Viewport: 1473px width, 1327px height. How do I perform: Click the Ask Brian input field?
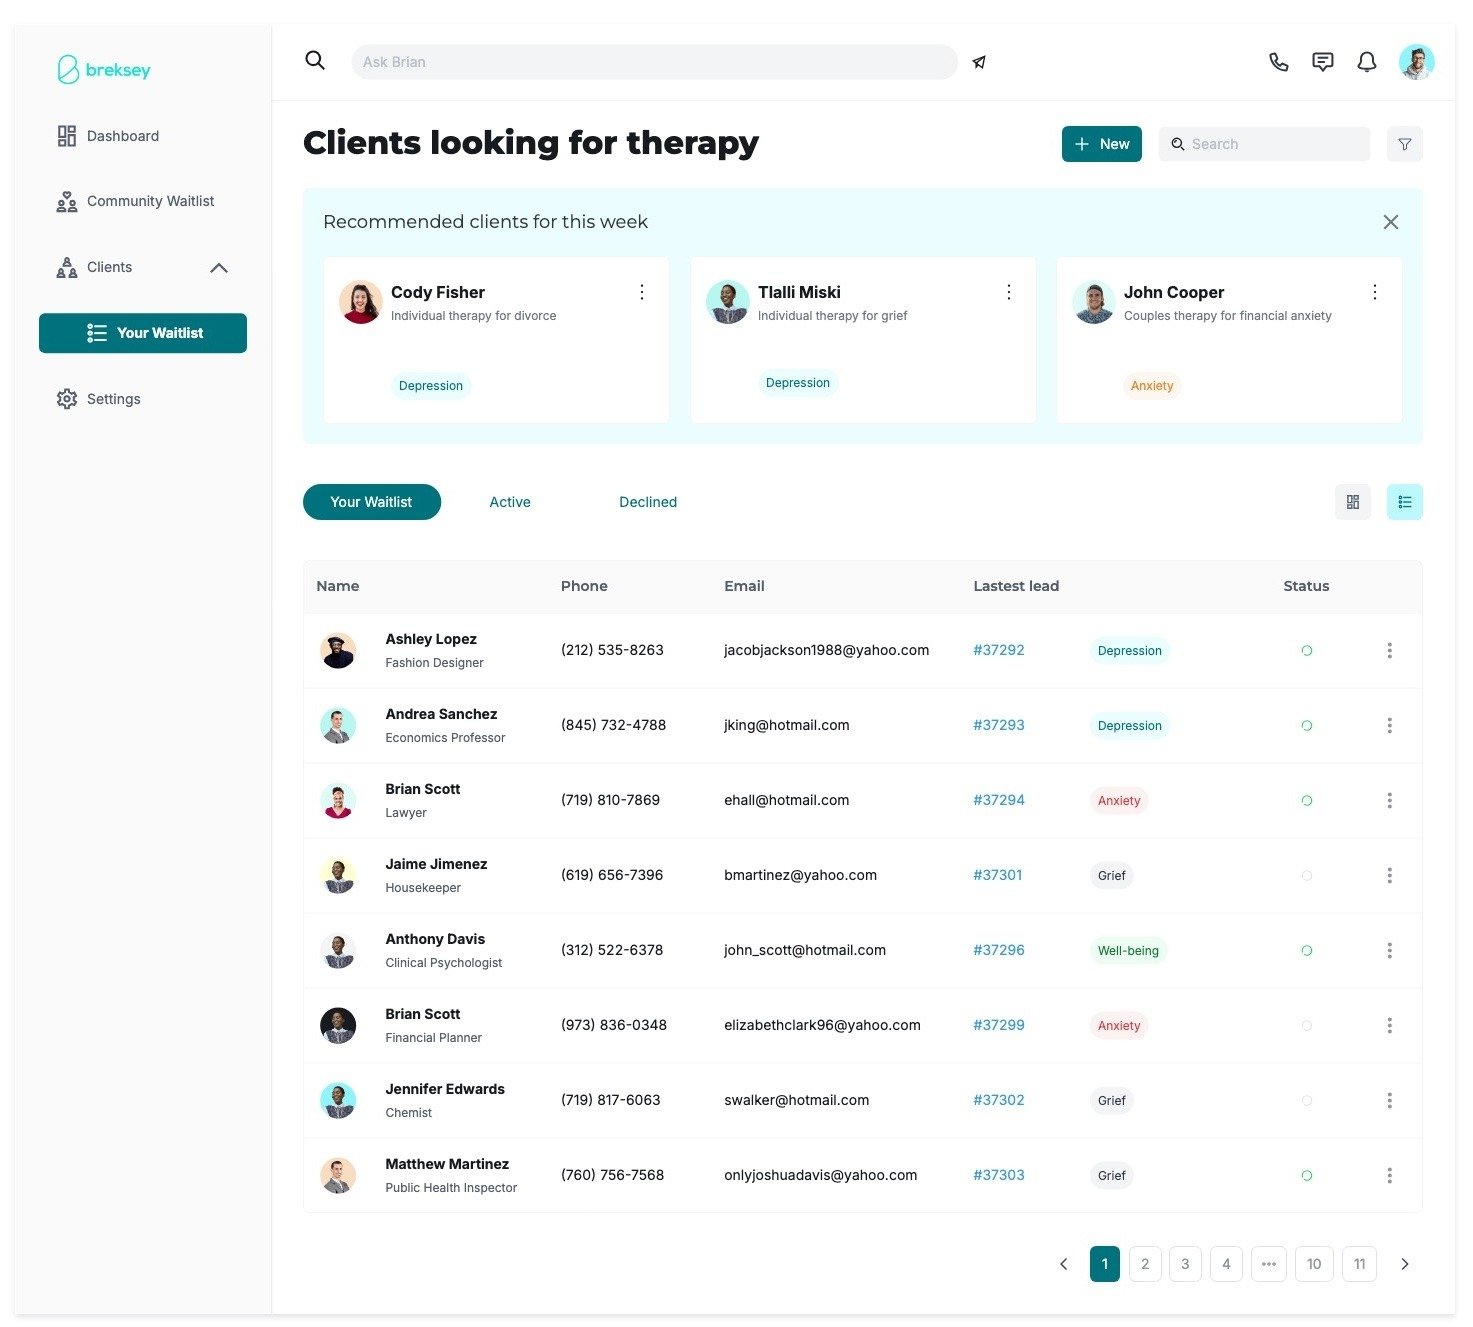[x=654, y=62]
